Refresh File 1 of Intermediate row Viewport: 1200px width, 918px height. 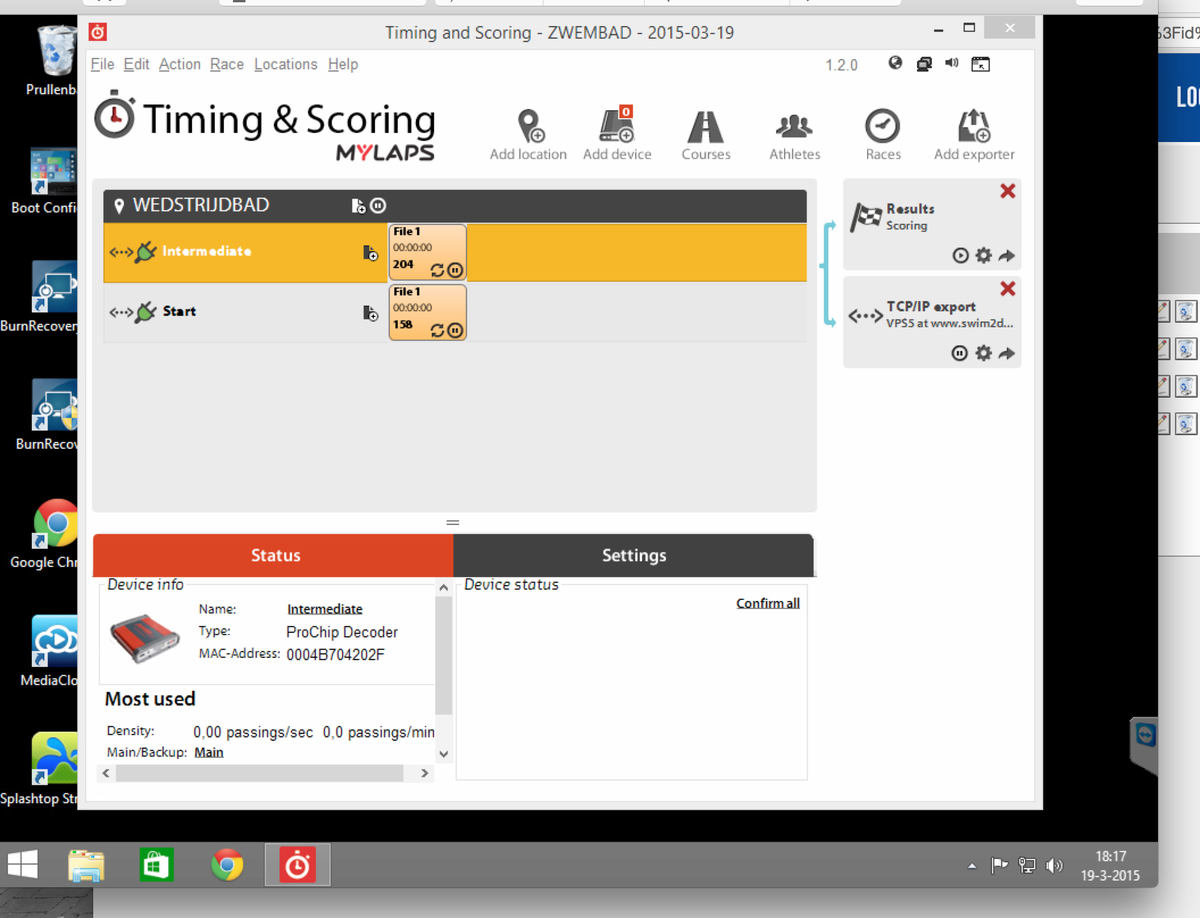pos(437,270)
